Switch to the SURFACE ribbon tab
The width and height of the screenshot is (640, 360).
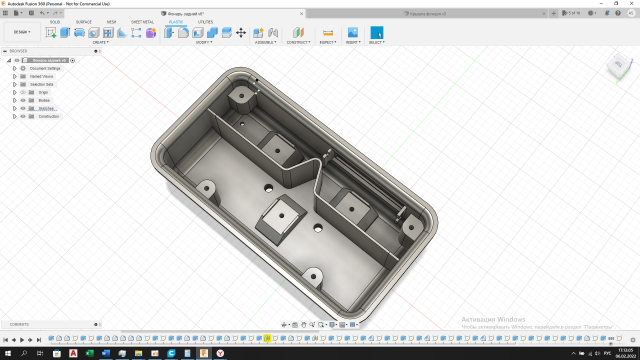click(84, 22)
